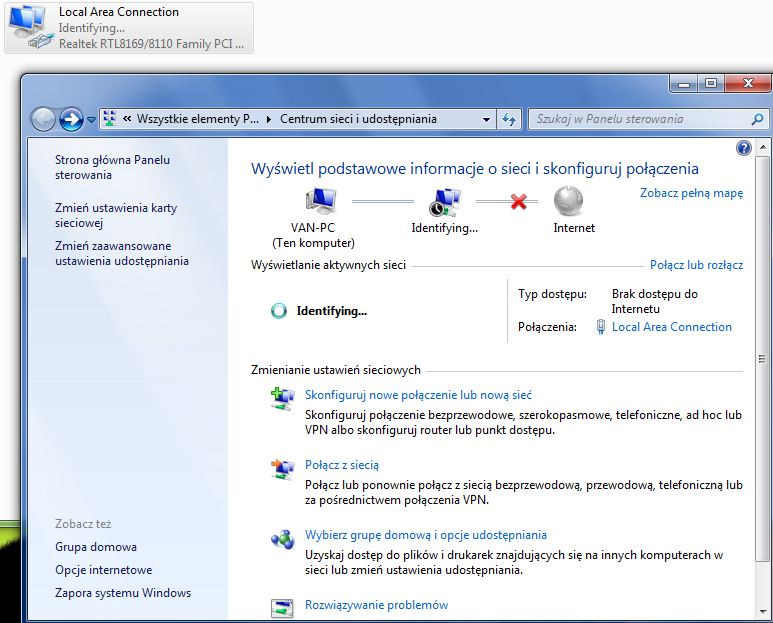Click Wszystkie elementy P... breadcrumb
Viewport: 773px width, 623px height.
[198, 119]
